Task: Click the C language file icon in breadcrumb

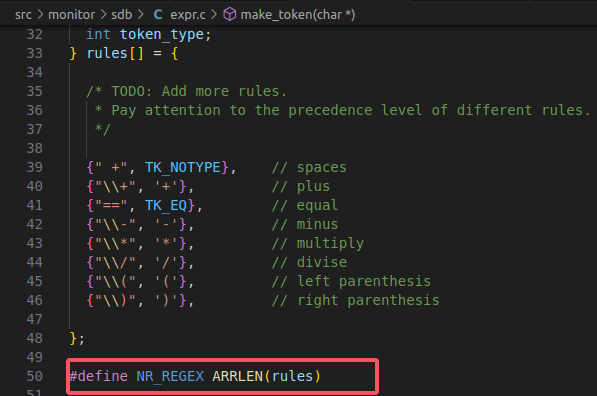Action: click(158, 15)
